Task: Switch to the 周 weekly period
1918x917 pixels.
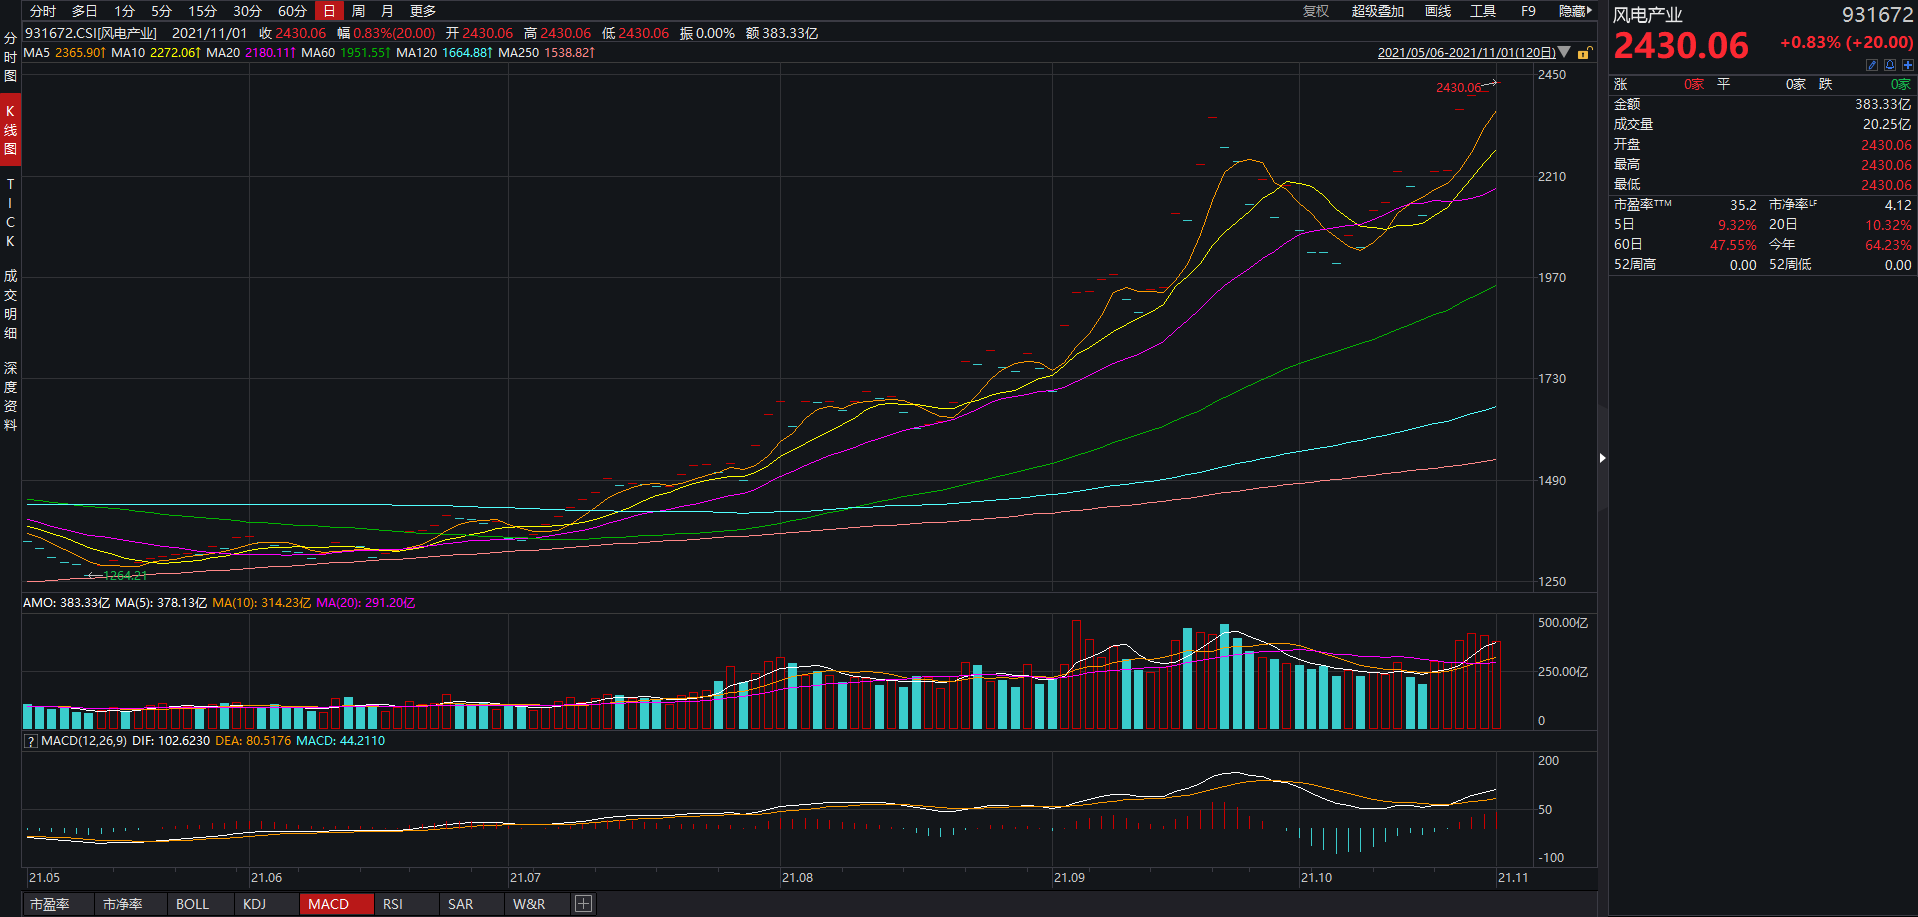Action: pyautogui.click(x=358, y=11)
